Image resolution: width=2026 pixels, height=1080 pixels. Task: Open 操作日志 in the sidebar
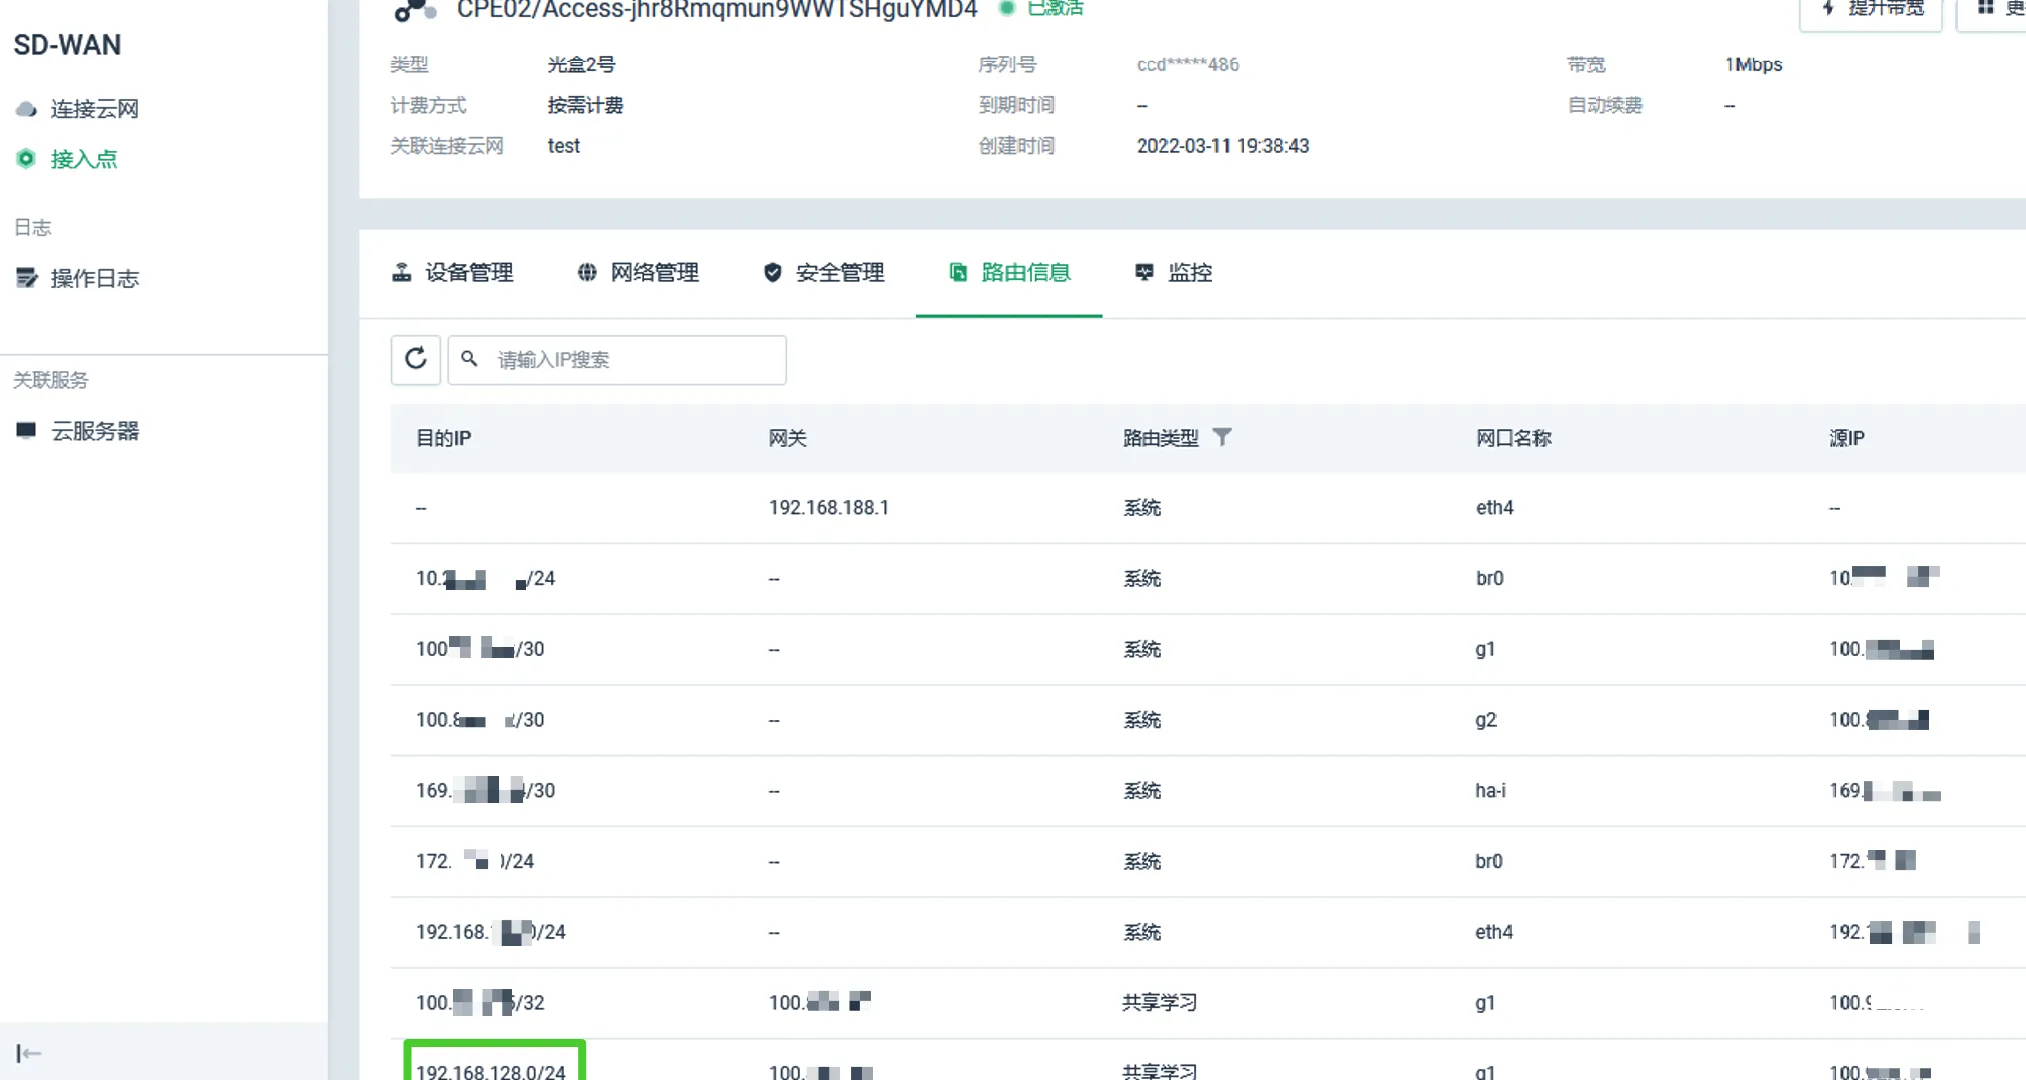point(94,278)
